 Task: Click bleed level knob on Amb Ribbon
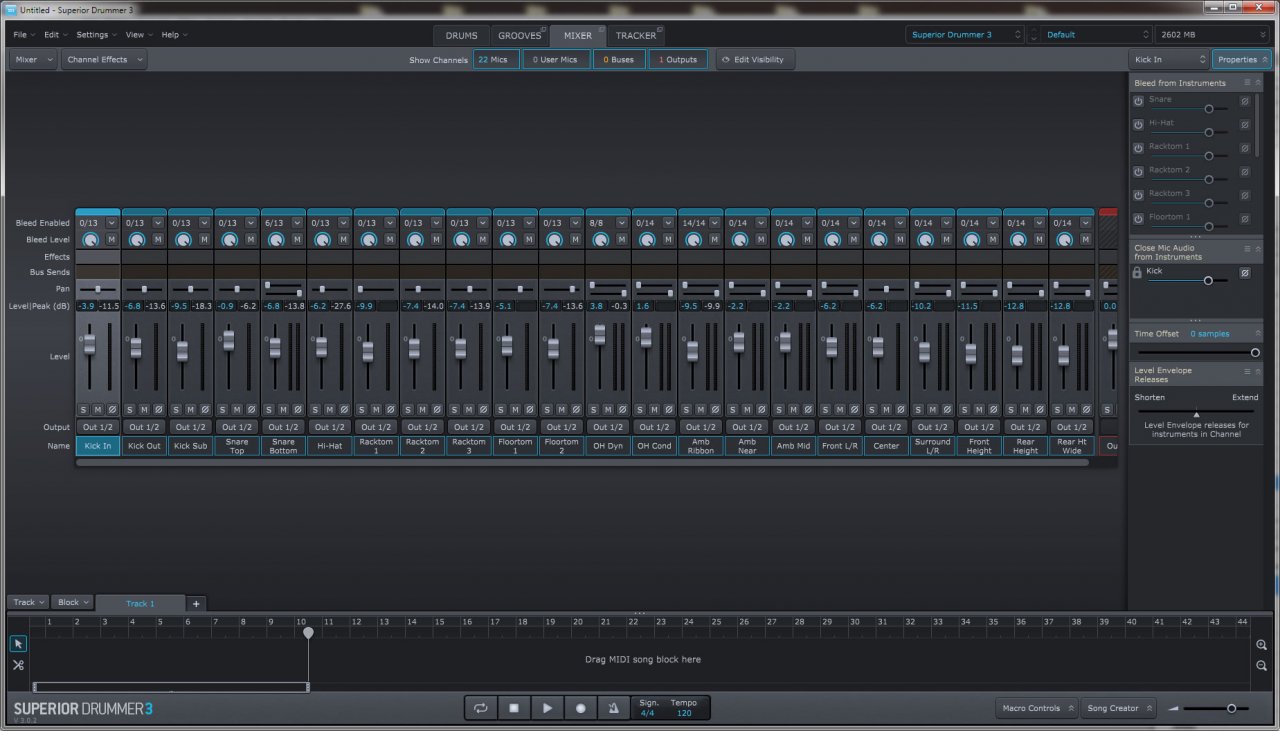(693, 240)
